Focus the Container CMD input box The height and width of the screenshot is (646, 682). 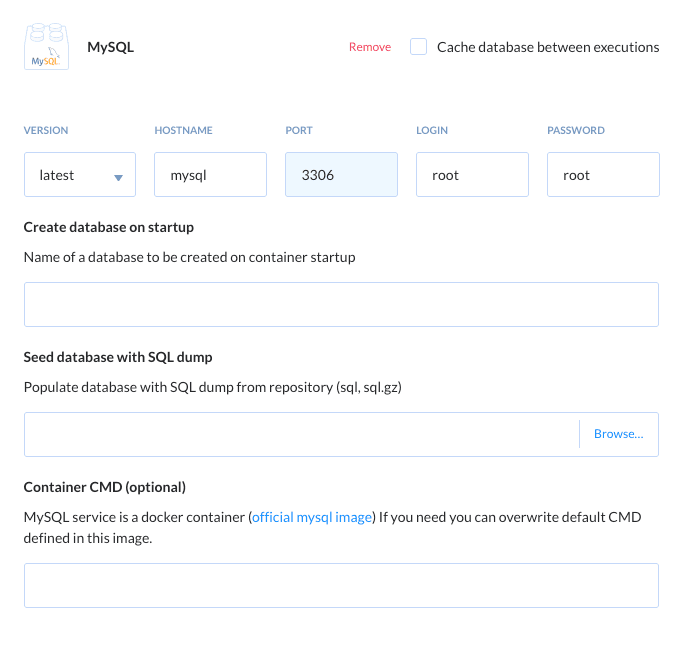pyautogui.click(x=341, y=585)
